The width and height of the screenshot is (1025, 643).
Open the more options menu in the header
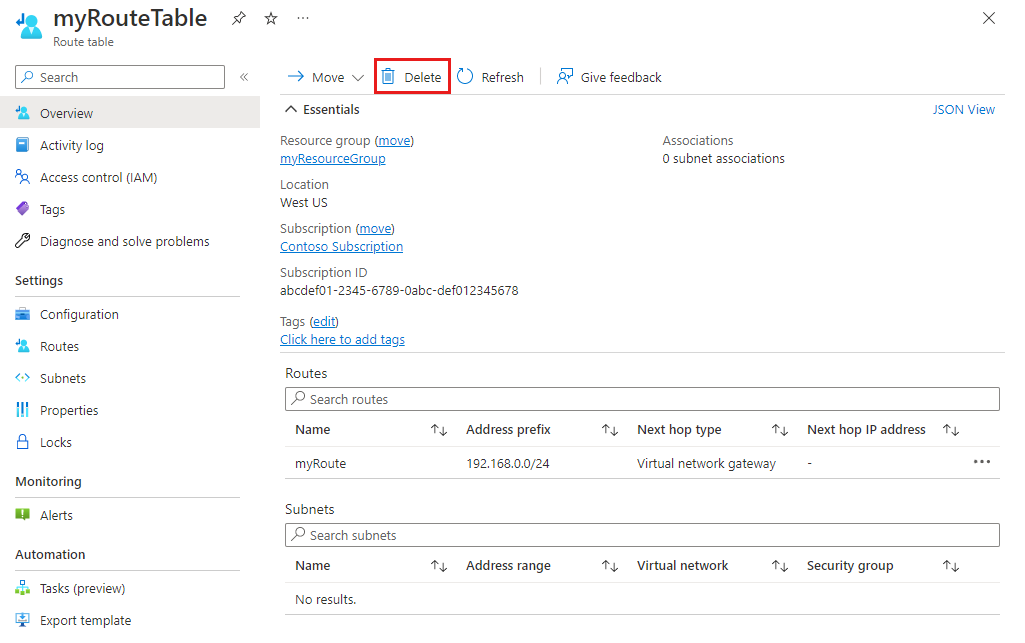pos(303,18)
